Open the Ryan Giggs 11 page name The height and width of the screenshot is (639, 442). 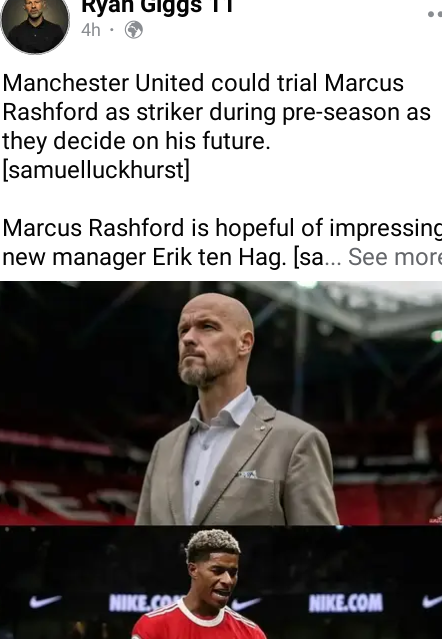click(157, 7)
